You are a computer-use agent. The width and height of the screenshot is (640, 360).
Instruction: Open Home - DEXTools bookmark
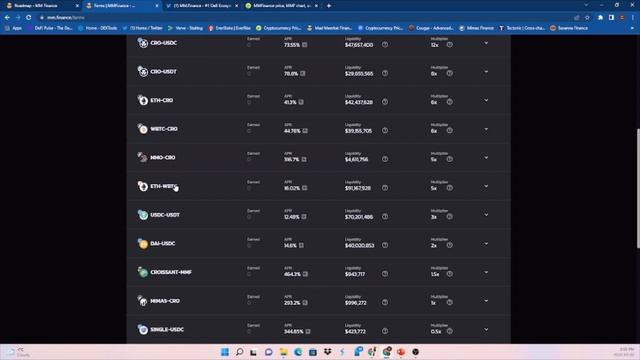coord(98,28)
